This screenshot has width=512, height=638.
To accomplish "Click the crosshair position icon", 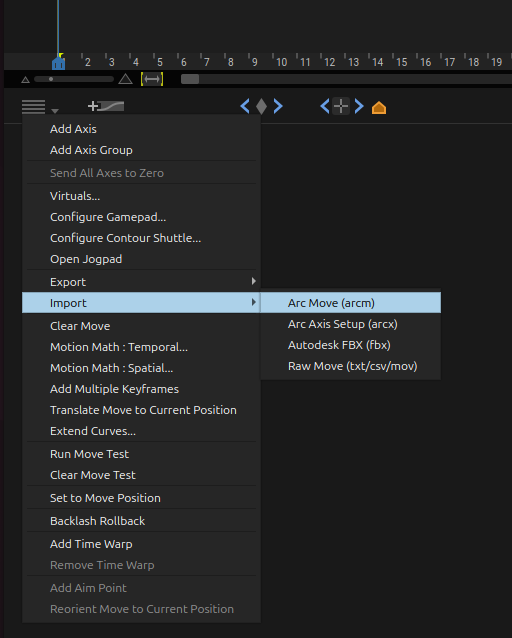I will [341, 107].
